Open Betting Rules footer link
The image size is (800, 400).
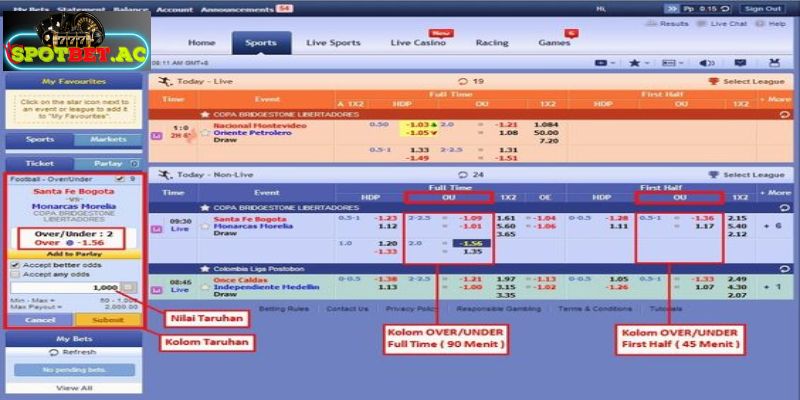[284, 309]
